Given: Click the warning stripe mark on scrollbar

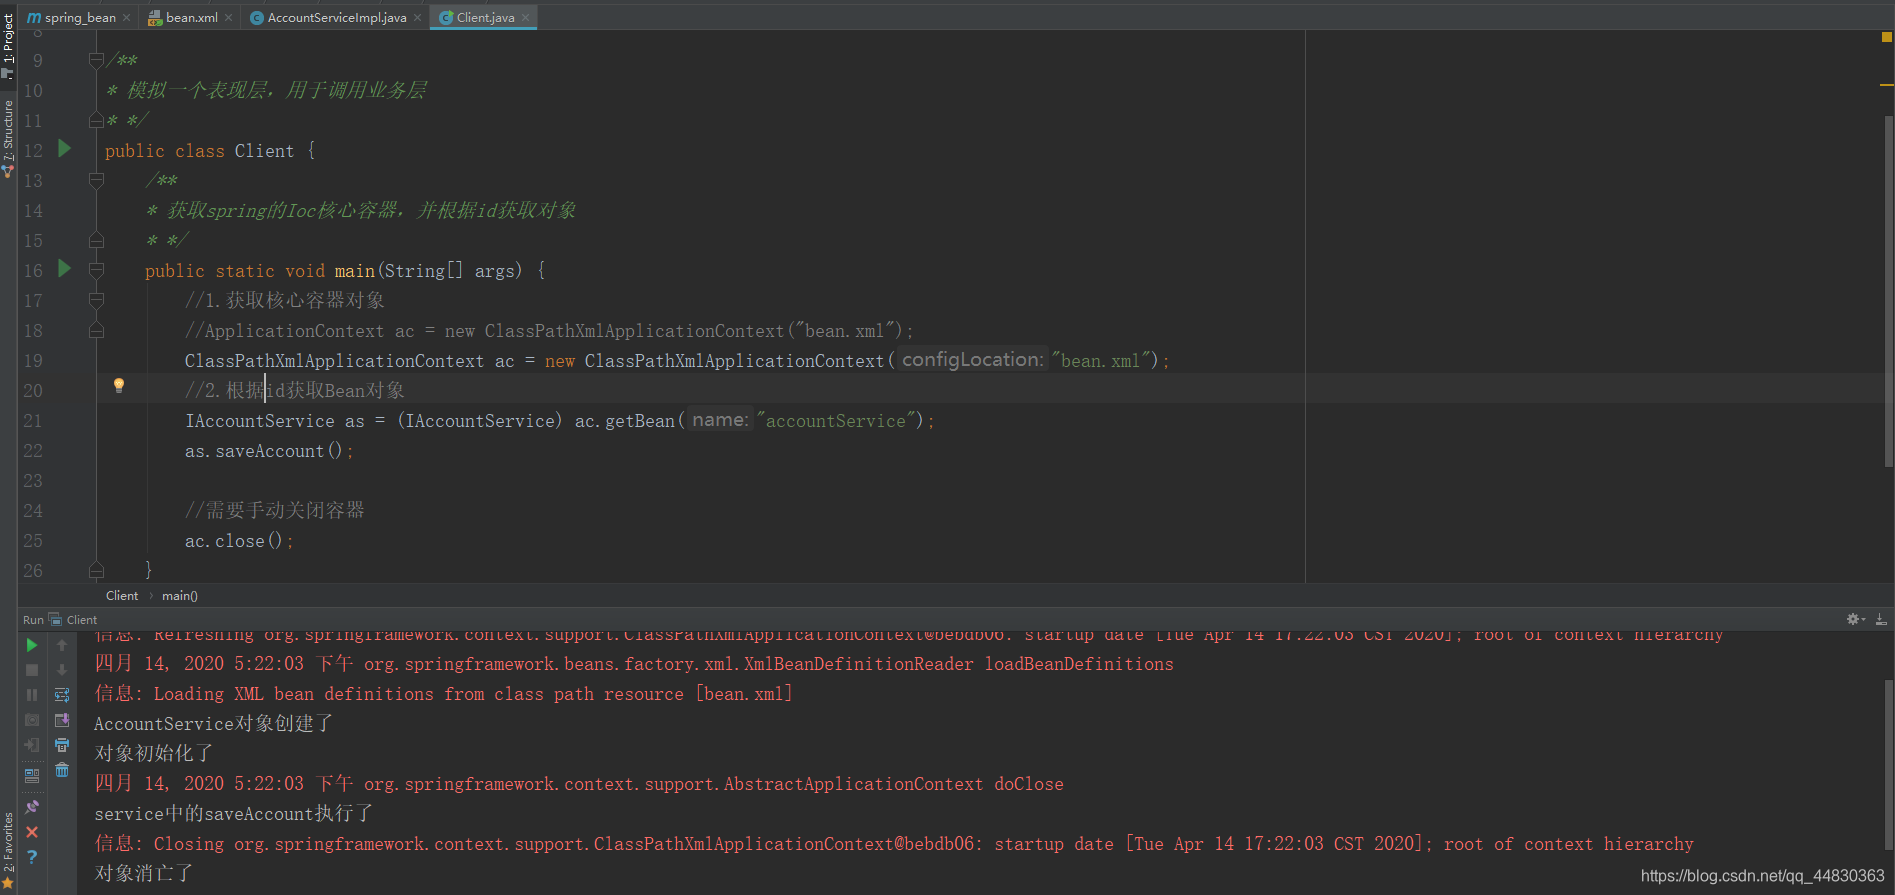Looking at the screenshot, I should (x=1887, y=85).
